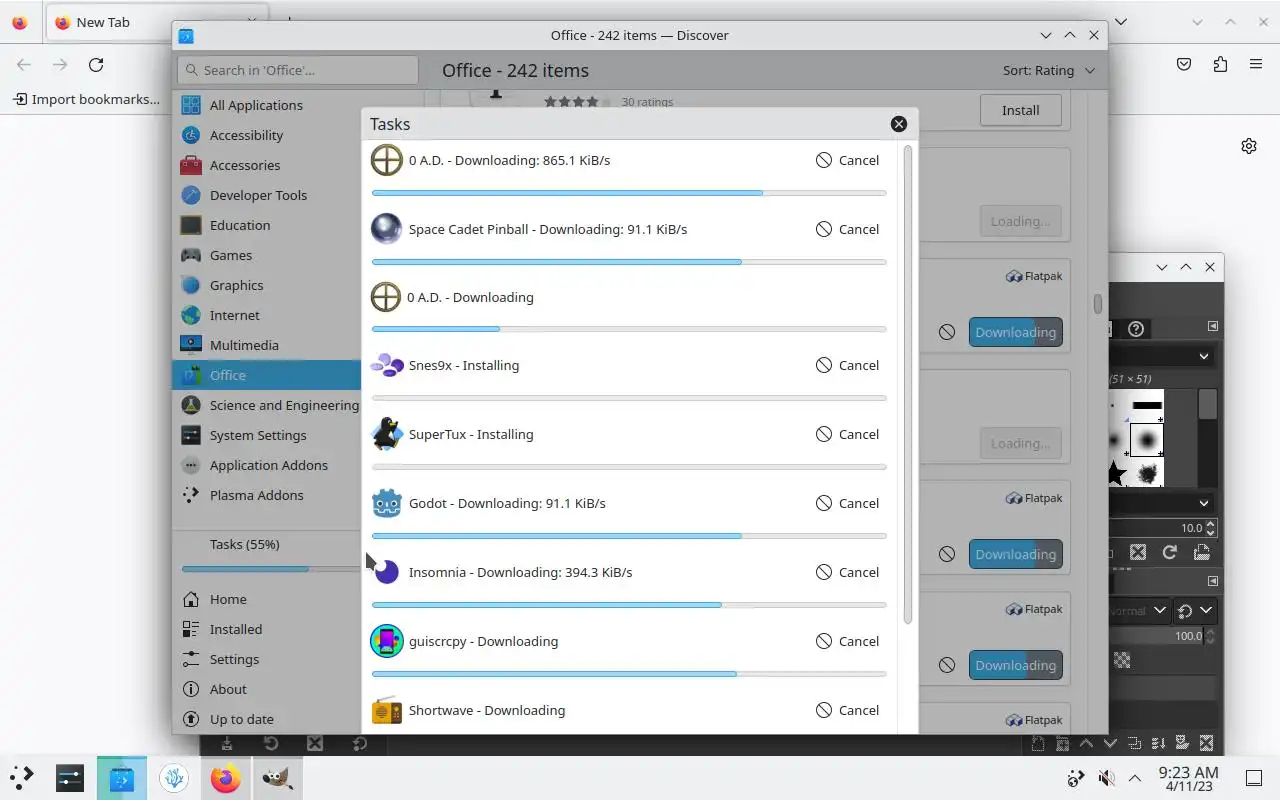Viewport: 1280px width, 800px height.
Task: Select the Internet category
Action: coord(267,315)
